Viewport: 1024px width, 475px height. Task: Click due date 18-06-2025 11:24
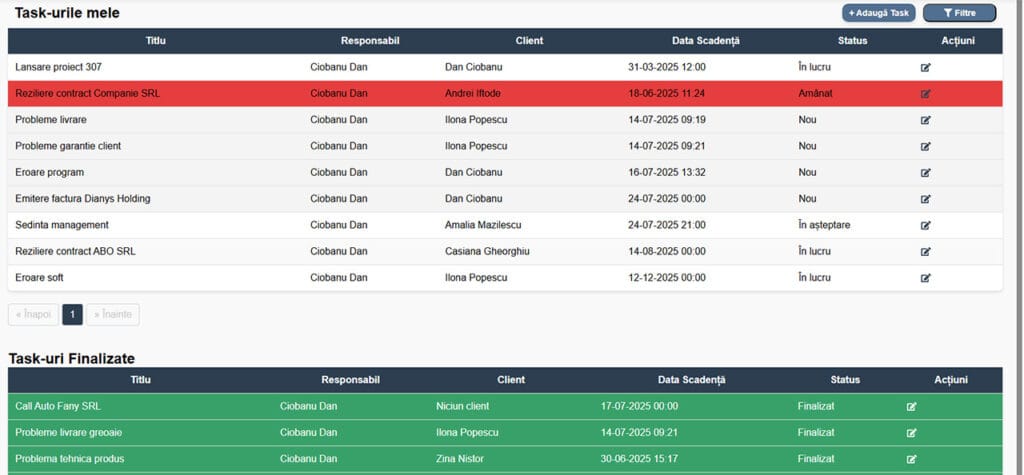tap(667, 93)
